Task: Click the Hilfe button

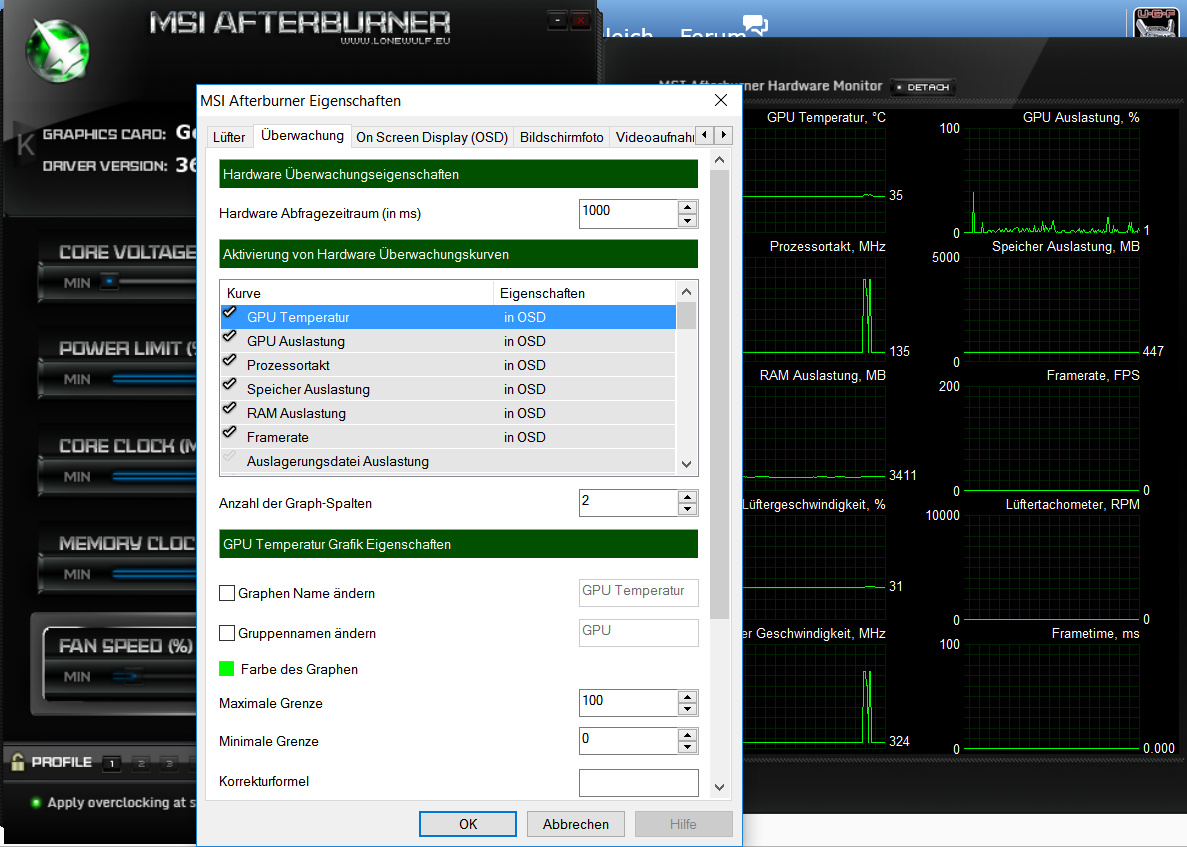Action: click(683, 824)
